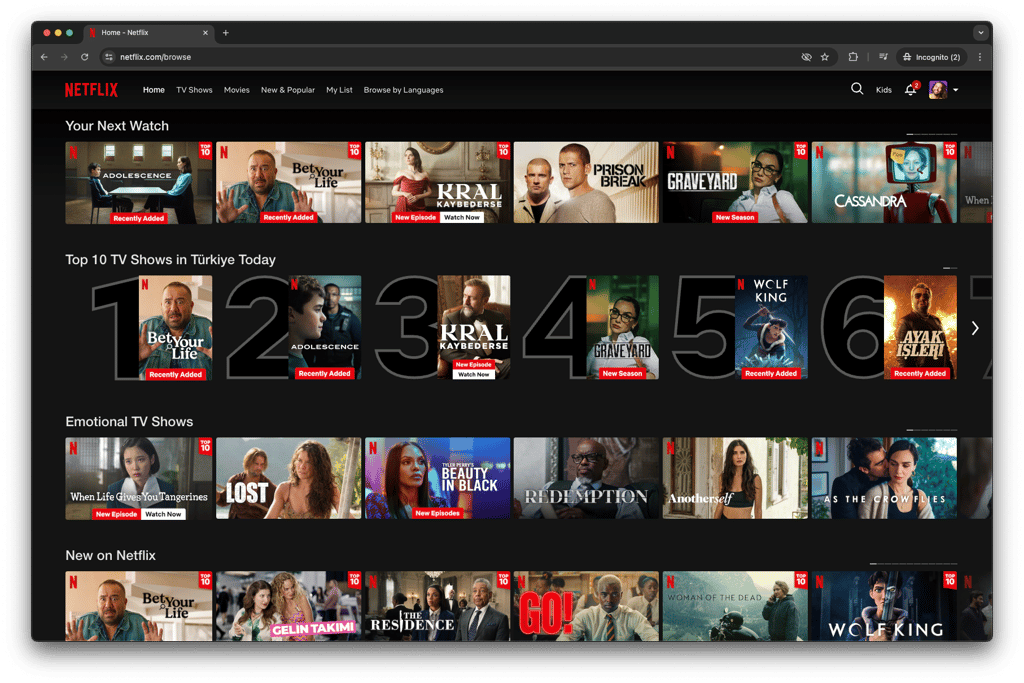
Task: Open the media control icon in toolbar
Action: pyautogui.click(x=883, y=57)
